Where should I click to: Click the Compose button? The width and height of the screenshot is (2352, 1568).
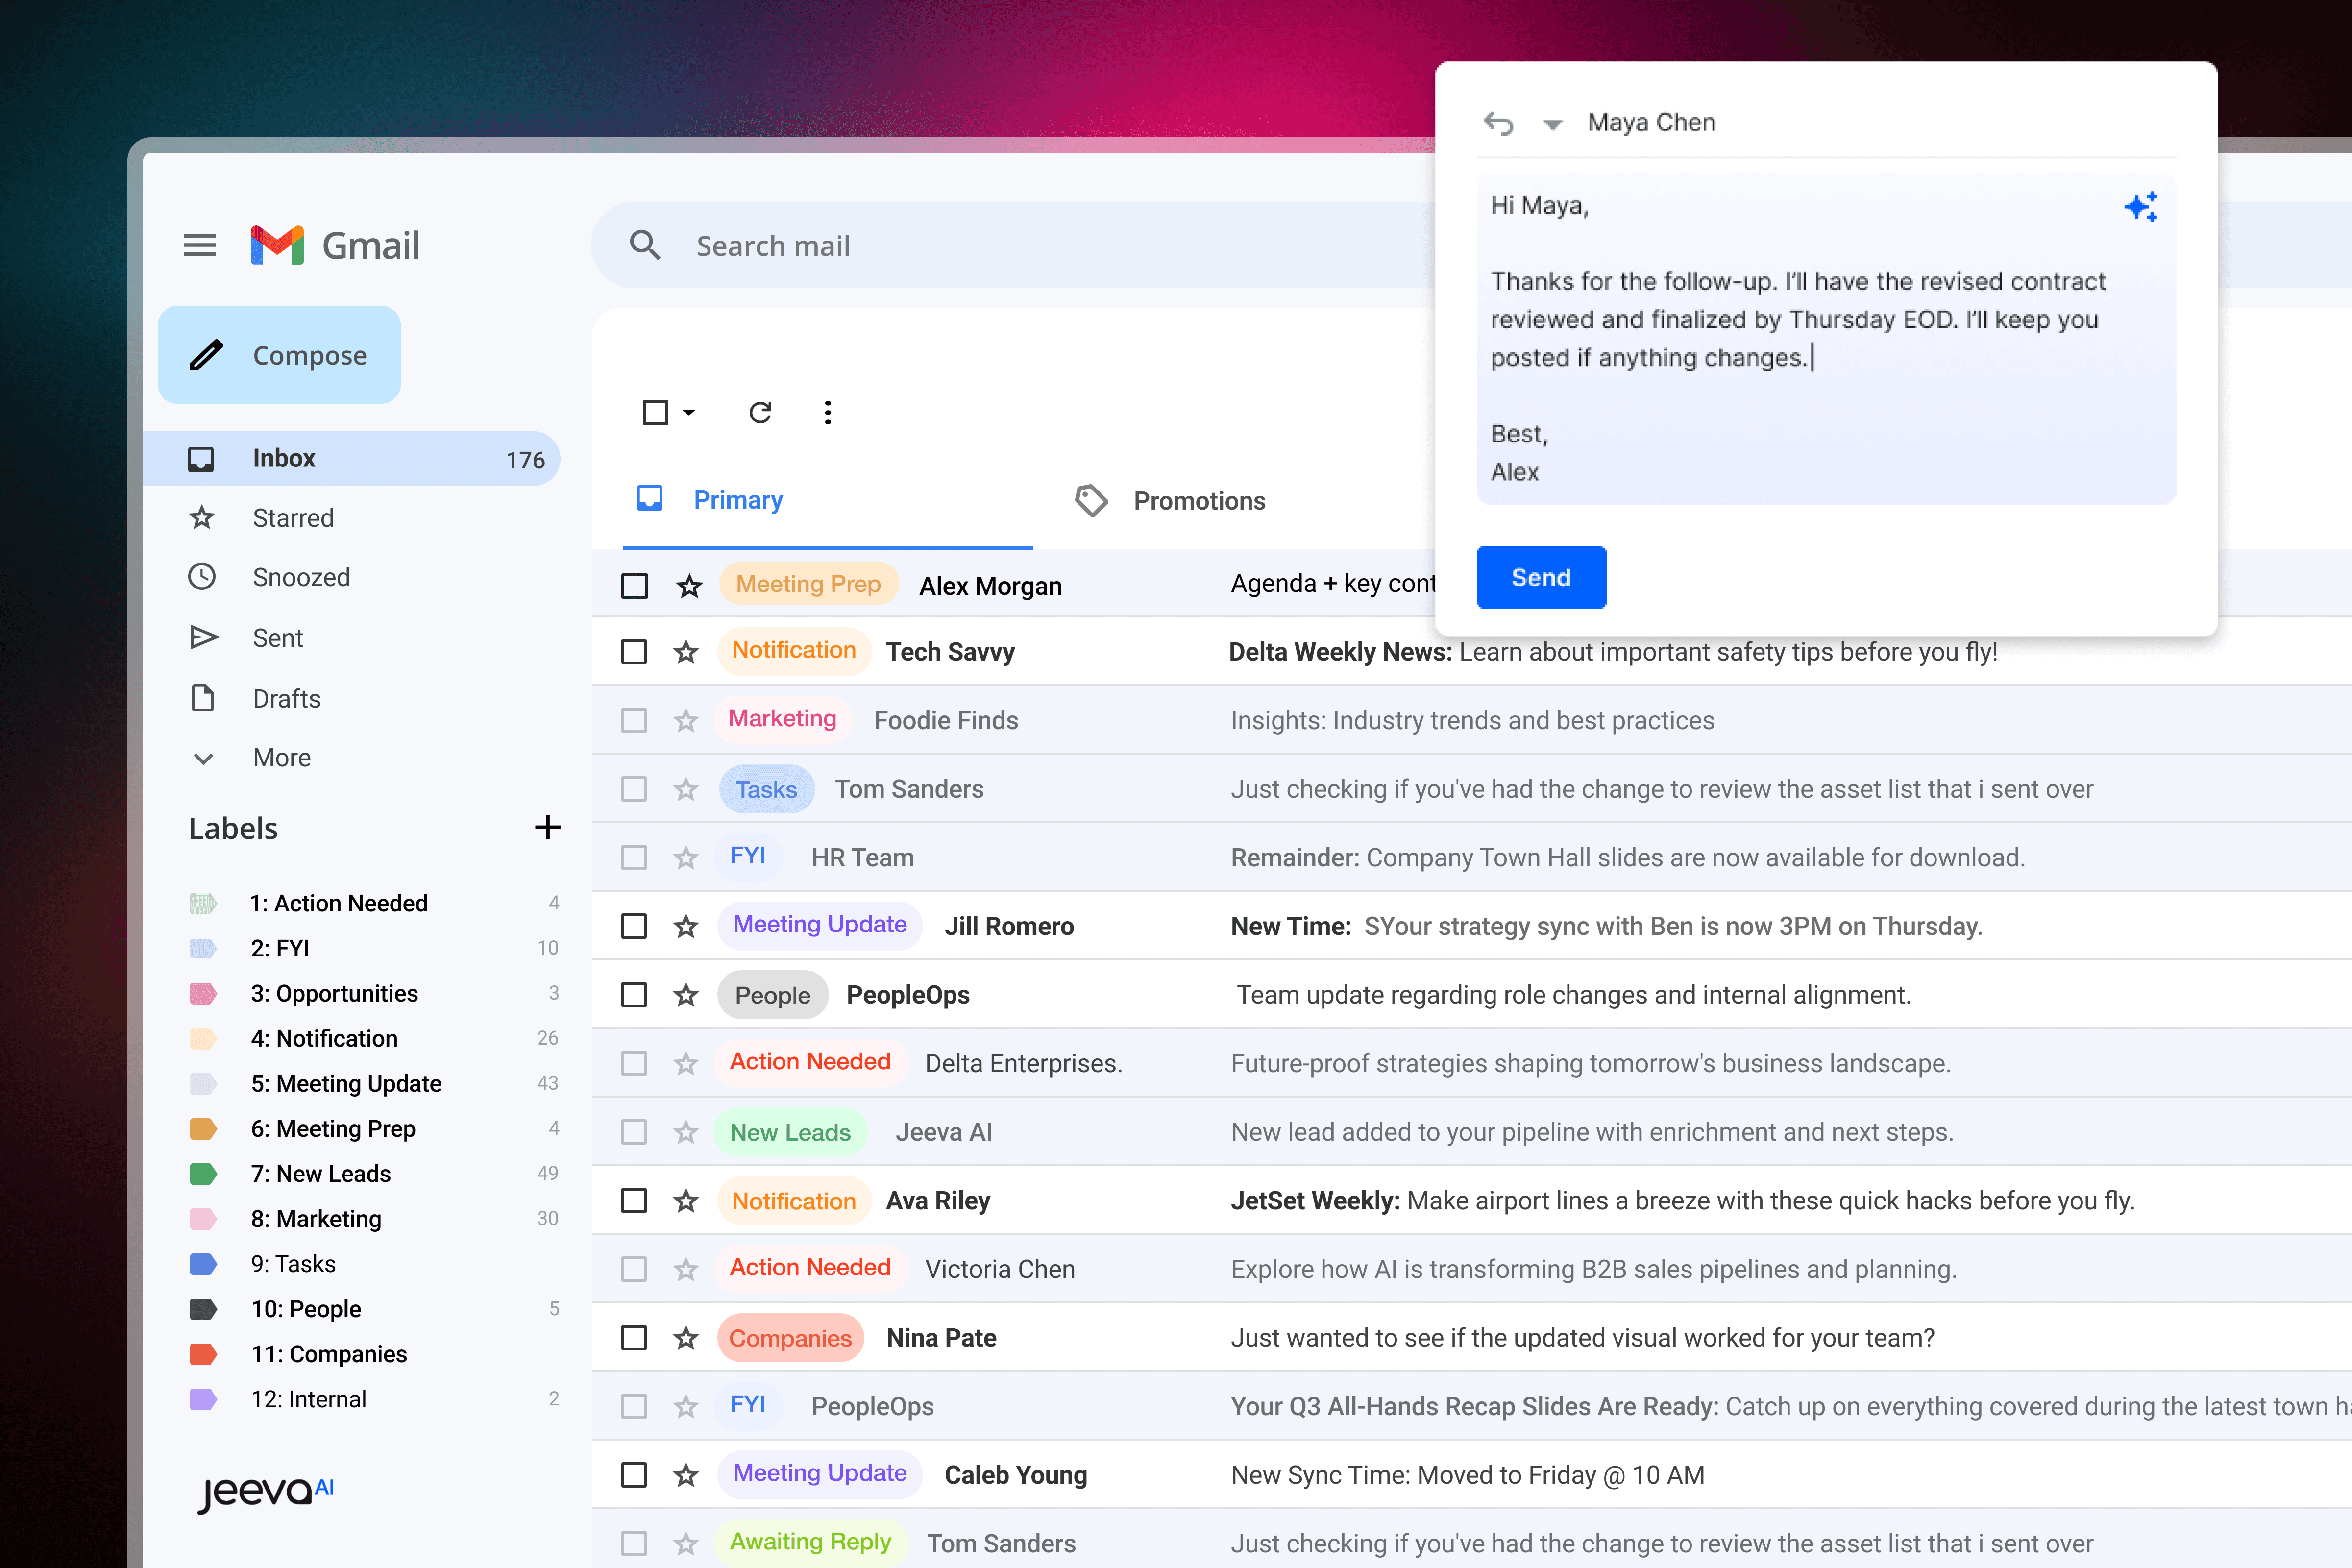click(x=279, y=354)
